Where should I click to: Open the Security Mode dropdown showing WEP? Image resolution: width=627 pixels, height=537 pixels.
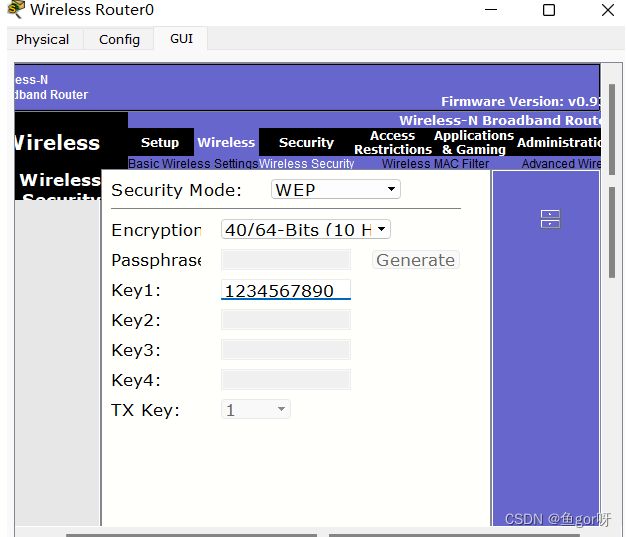point(335,190)
